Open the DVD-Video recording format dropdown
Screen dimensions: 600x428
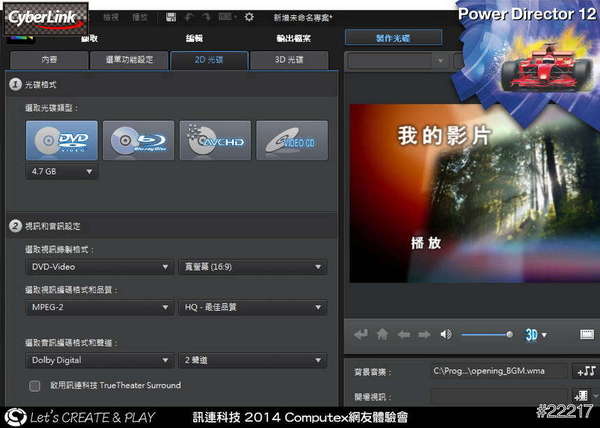coord(99,267)
